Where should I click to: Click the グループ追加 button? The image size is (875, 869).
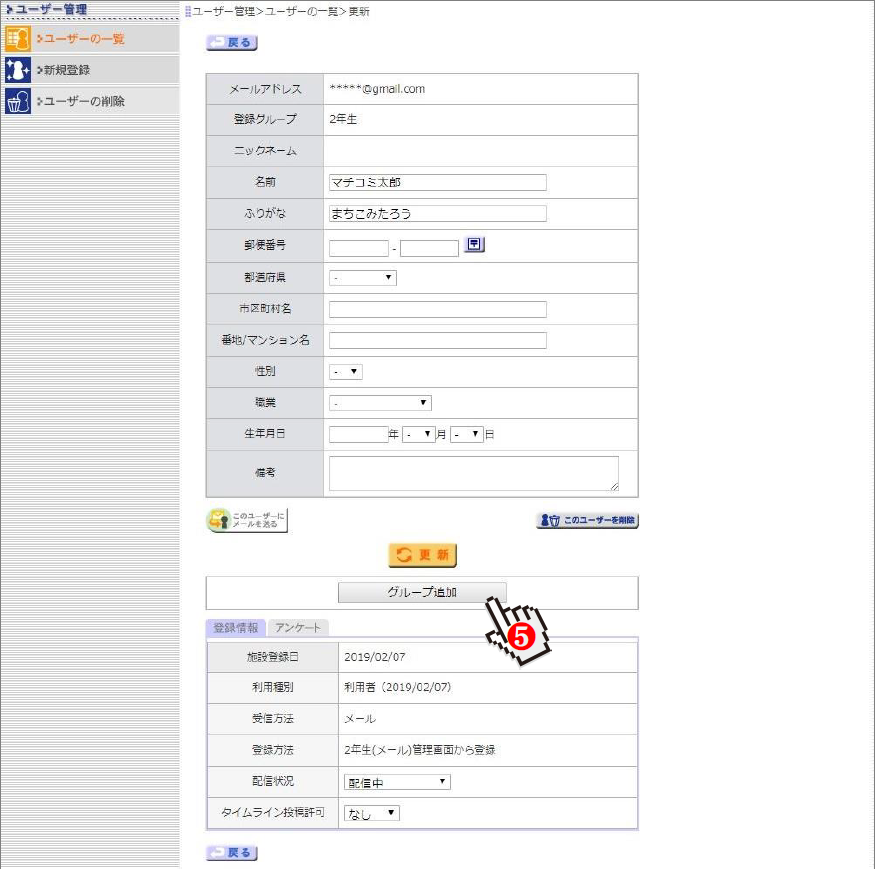tap(422, 592)
